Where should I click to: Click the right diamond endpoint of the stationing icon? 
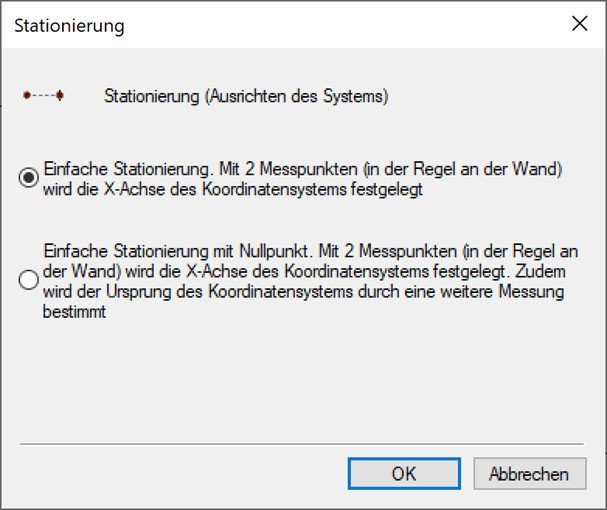60,96
